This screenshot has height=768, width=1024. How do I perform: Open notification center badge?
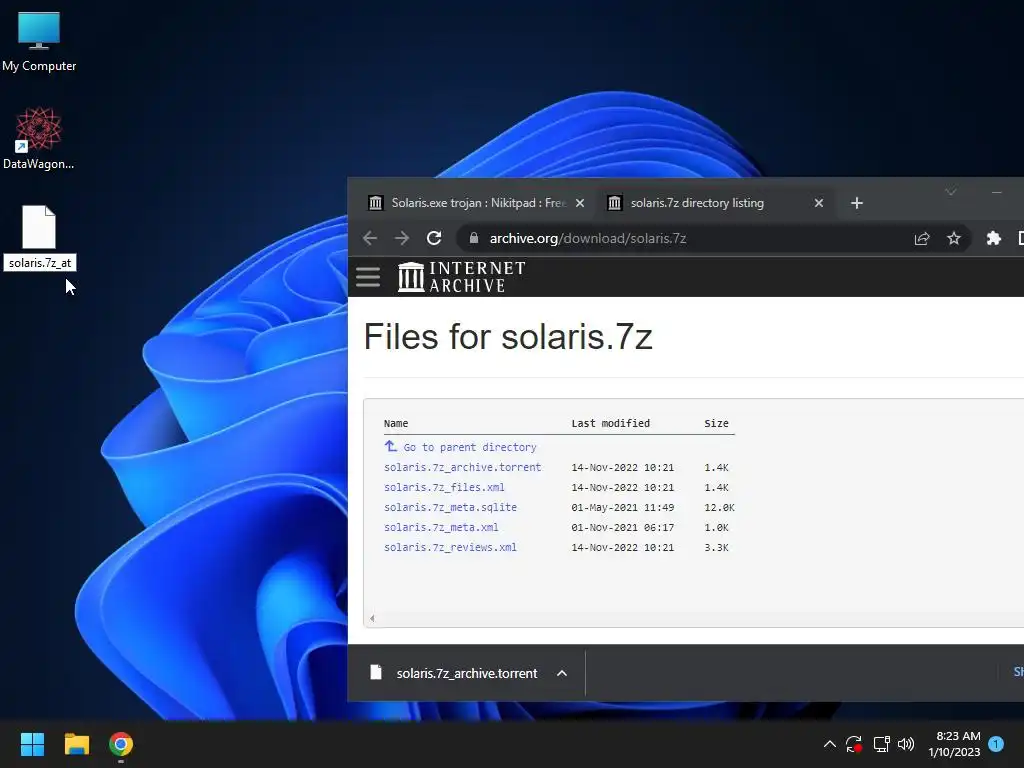tap(996, 744)
